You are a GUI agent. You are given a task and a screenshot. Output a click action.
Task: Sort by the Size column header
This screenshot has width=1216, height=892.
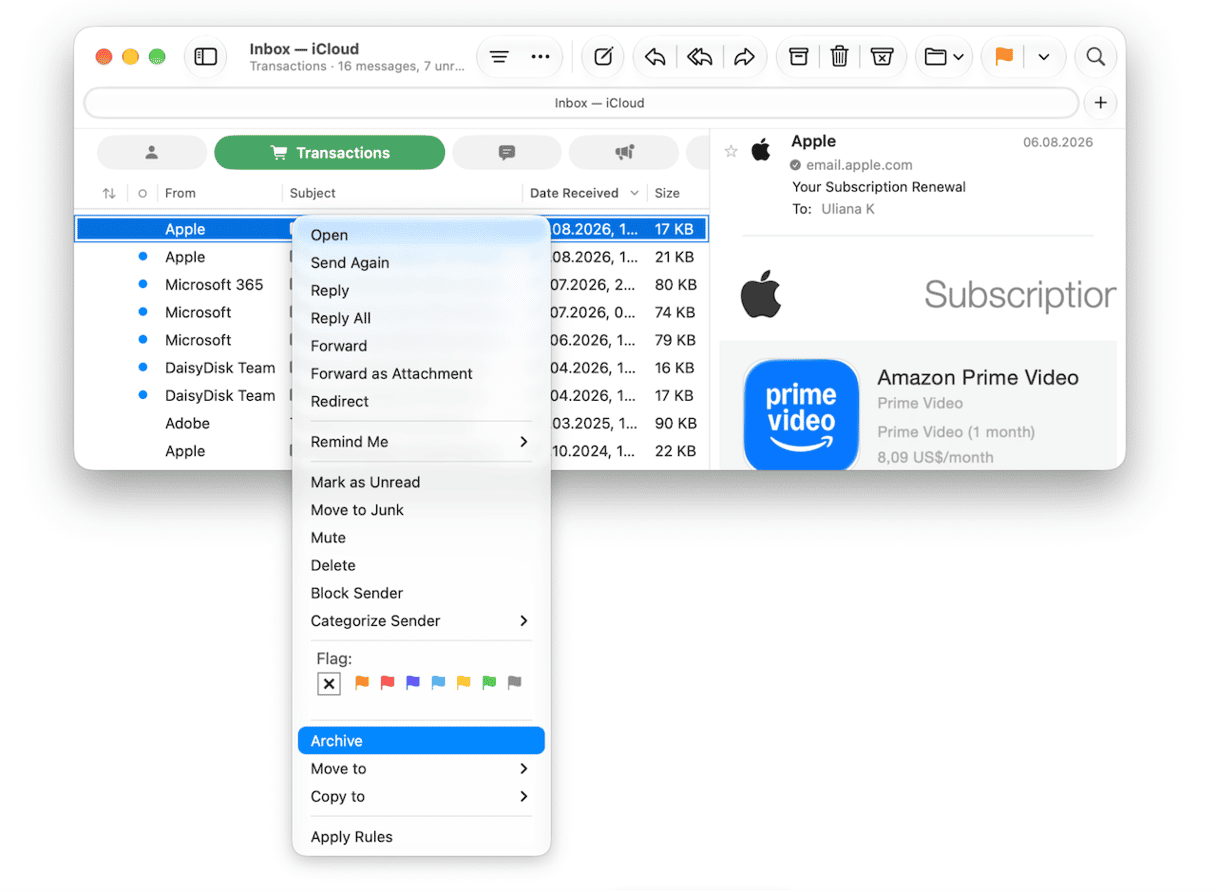(667, 193)
